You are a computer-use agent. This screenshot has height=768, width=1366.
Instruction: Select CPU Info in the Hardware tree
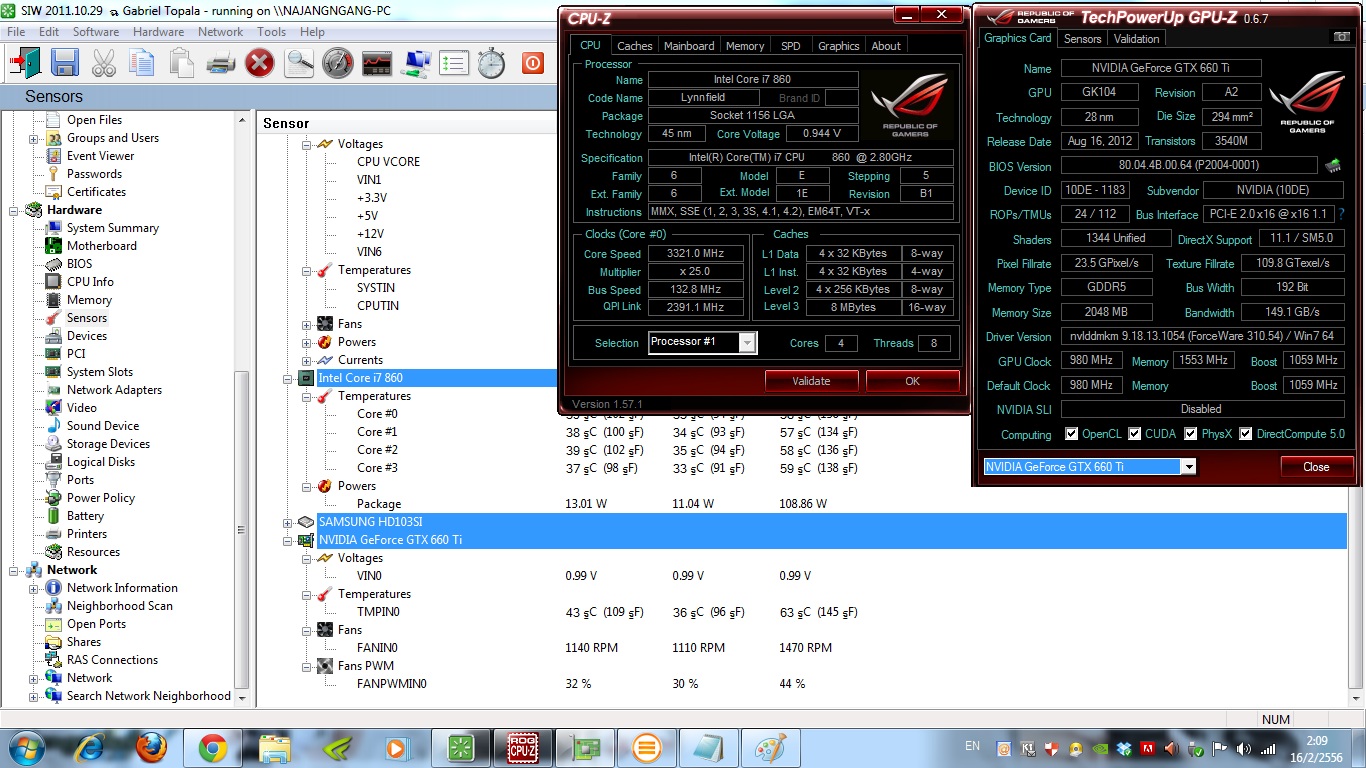pyautogui.click(x=90, y=282)
